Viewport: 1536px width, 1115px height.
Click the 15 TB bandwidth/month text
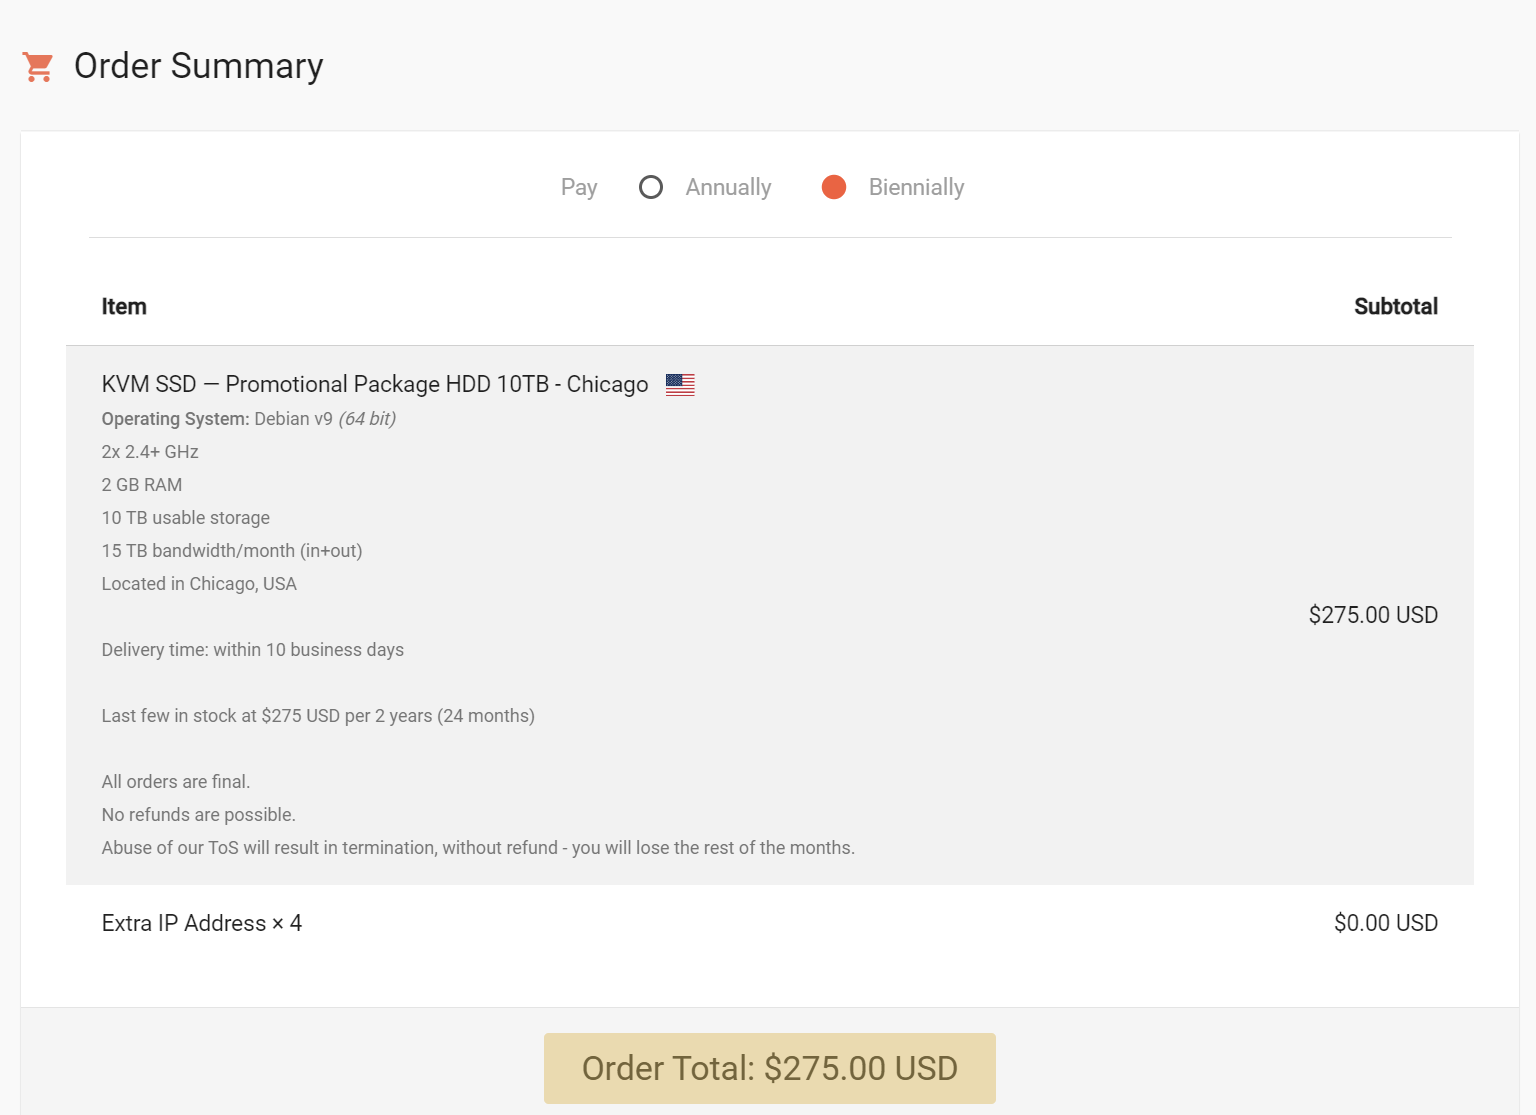click(x=231, y=551)
